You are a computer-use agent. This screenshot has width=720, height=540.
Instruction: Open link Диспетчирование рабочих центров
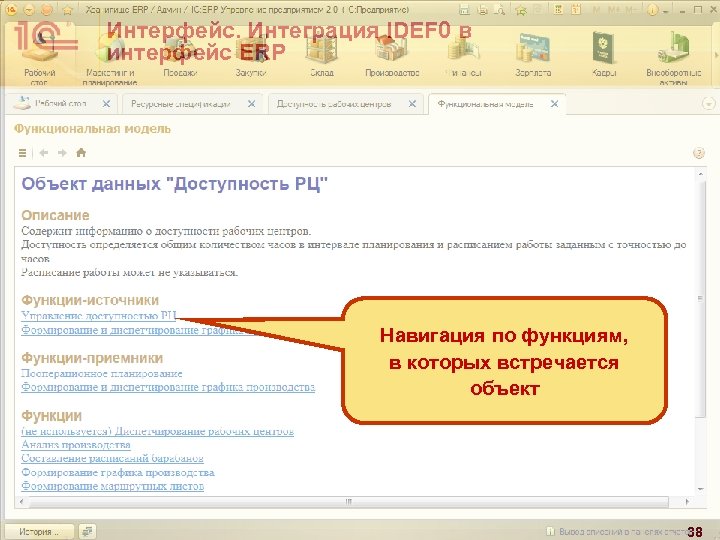[158, 431]
